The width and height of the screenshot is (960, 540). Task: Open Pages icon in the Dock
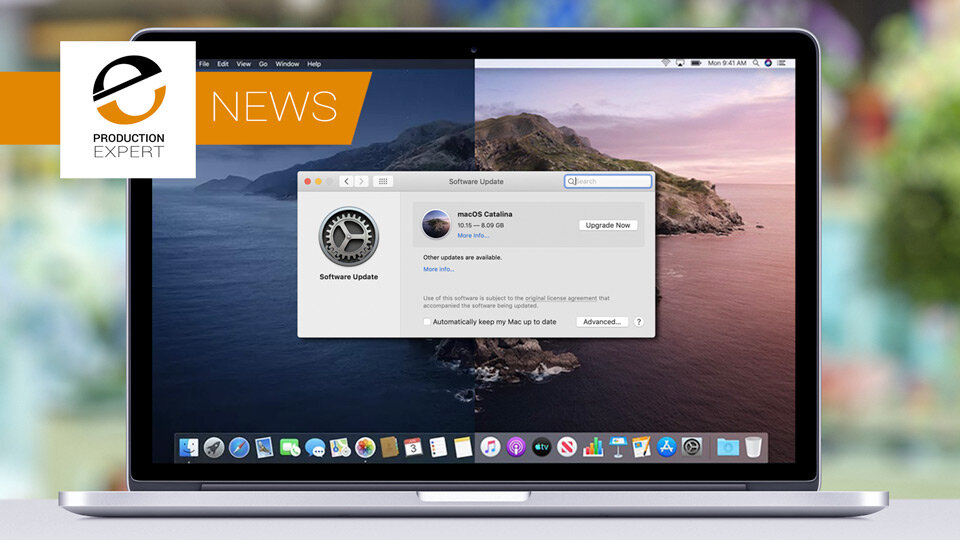coord(642,448)
